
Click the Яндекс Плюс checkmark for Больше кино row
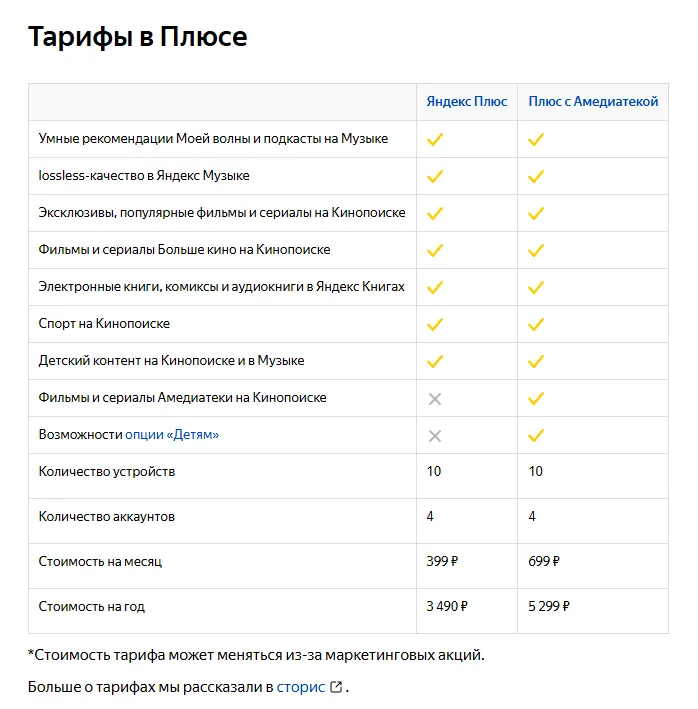(x=435, y=251)
